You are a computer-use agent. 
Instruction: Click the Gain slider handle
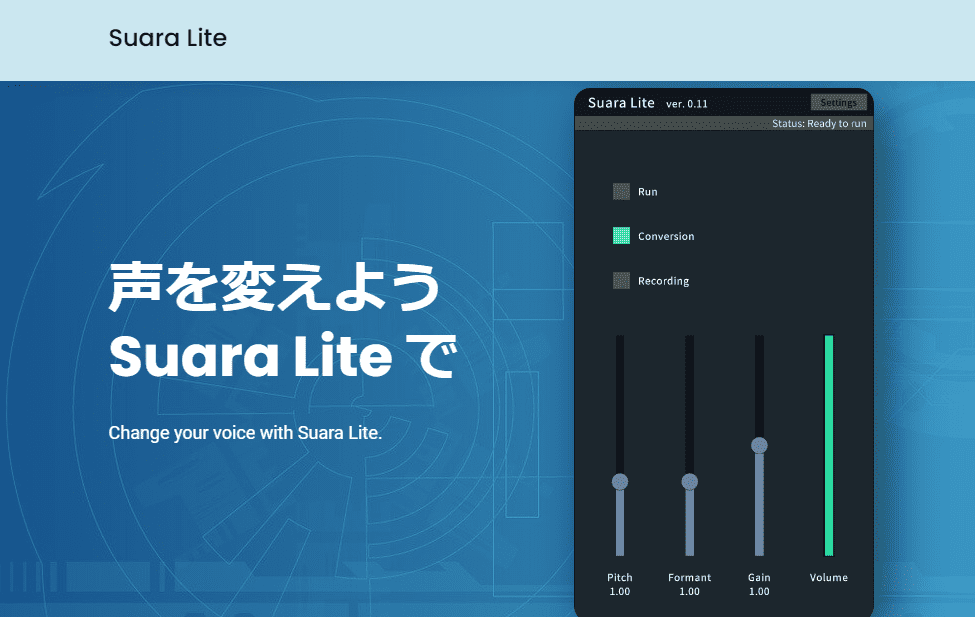click(759, 445)
